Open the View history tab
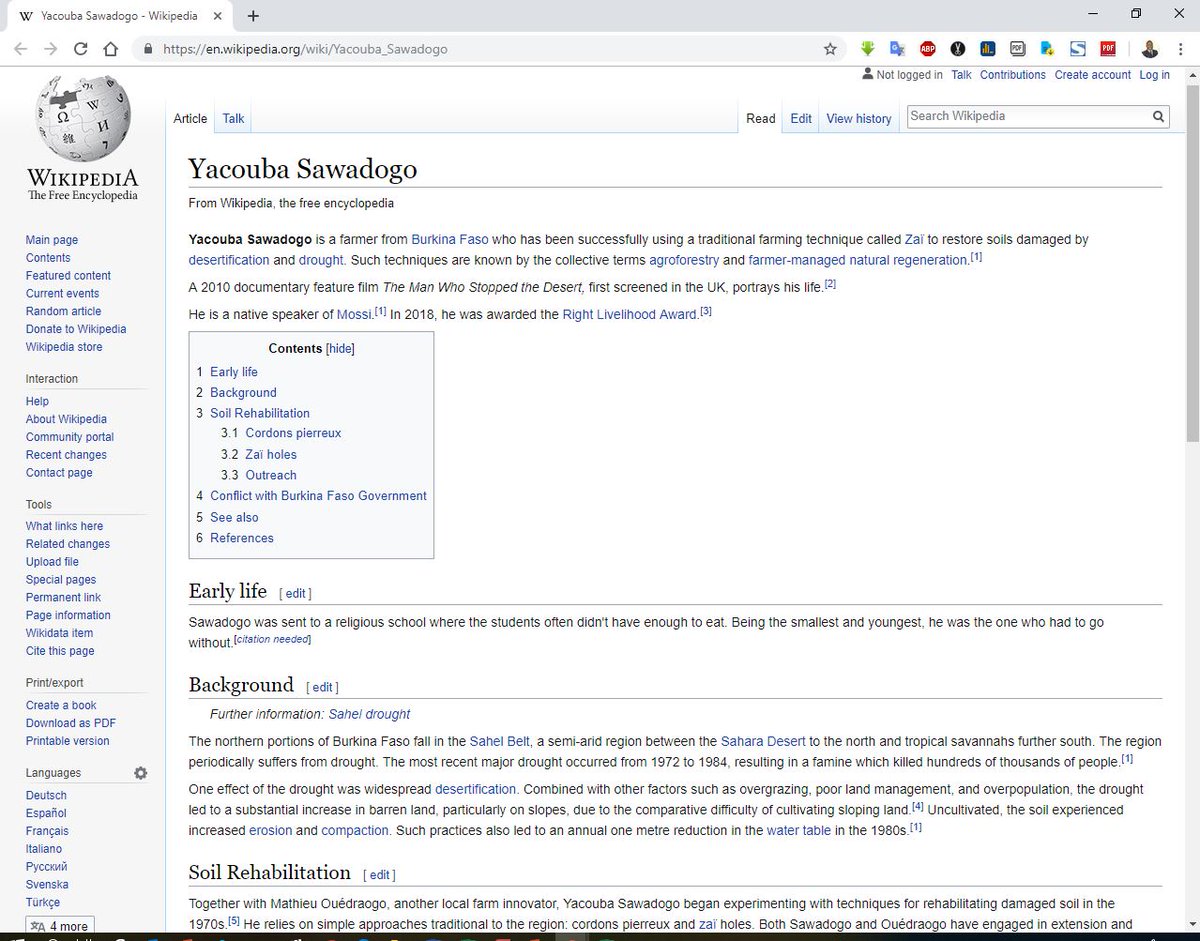Image resolution: width=1200 pixels, height=941 pixels. pos(858,118)
